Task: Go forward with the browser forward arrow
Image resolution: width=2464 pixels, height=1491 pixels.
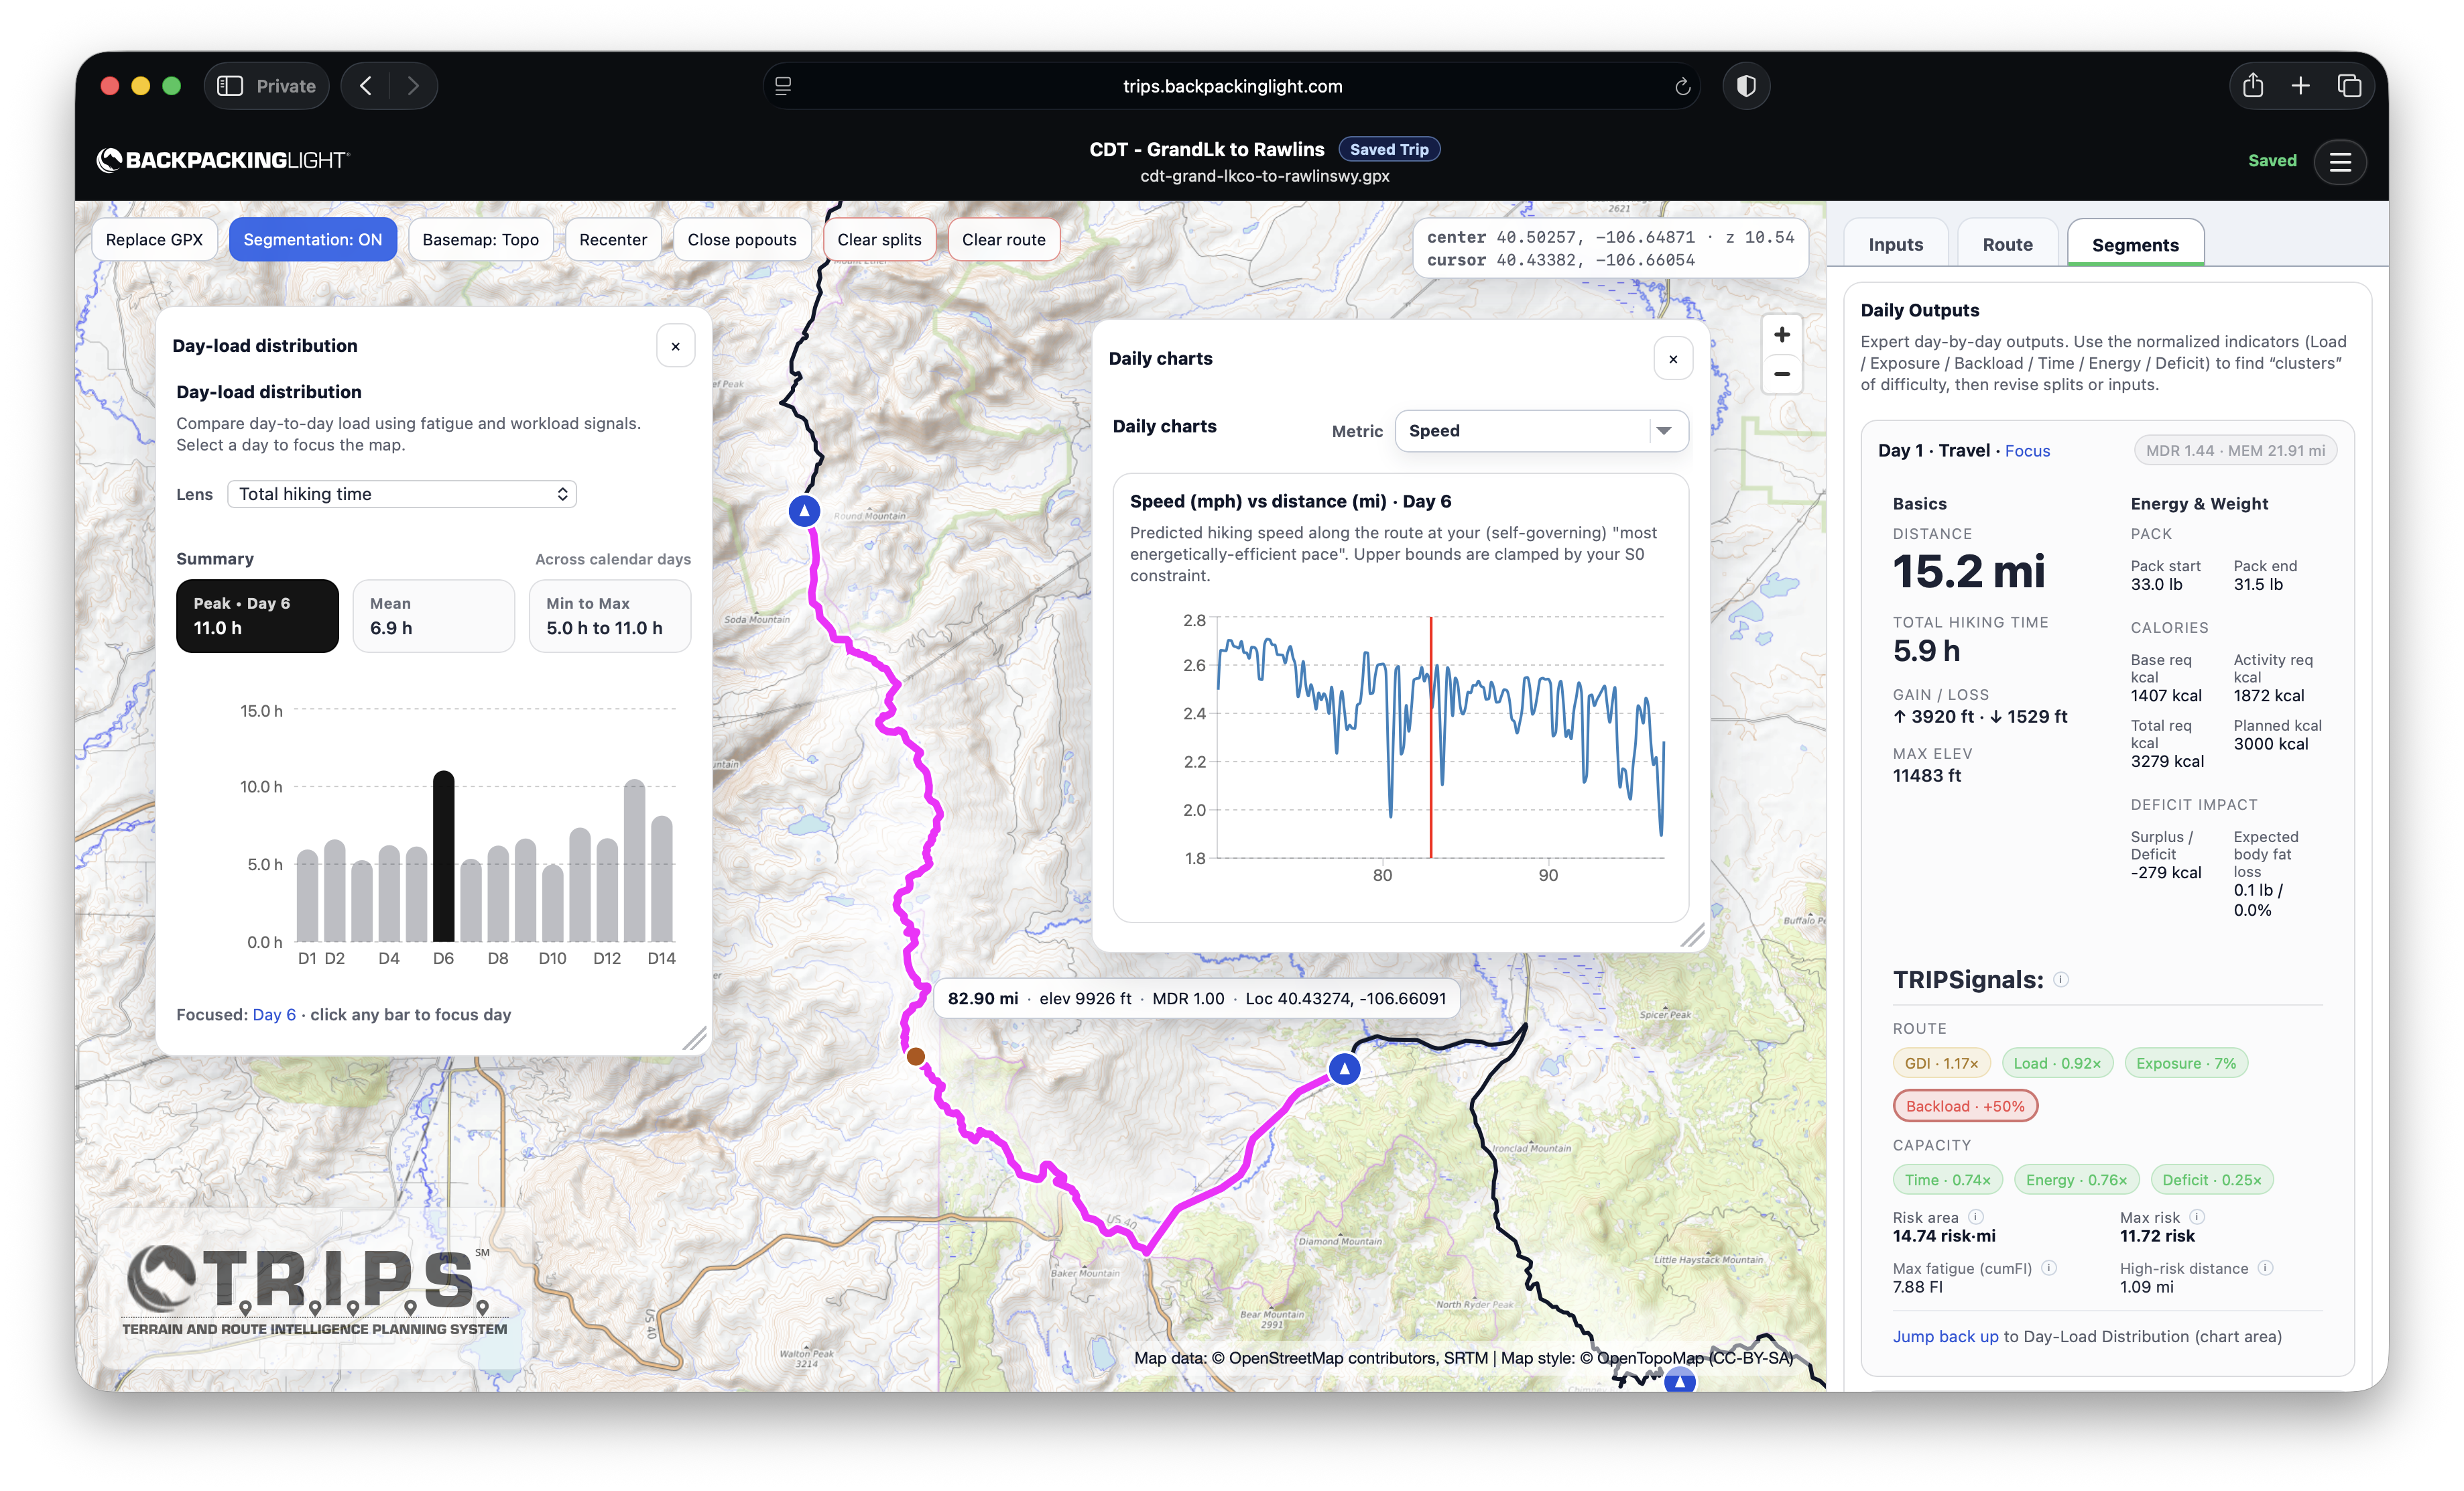Action: tap(413, 86)
